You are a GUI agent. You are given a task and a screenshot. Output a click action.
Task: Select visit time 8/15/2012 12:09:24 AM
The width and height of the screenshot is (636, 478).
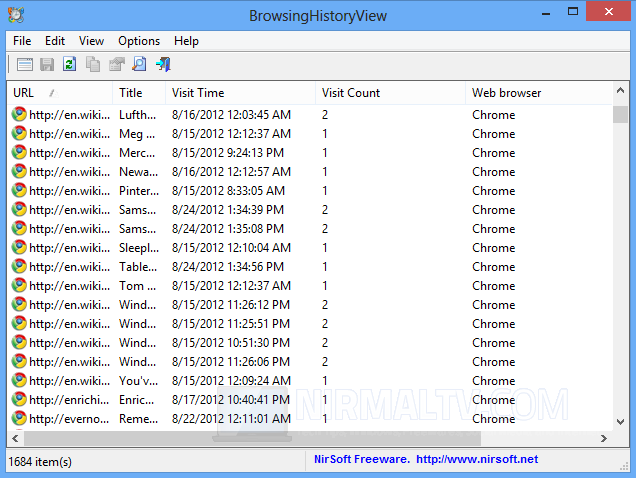point(231,381)
